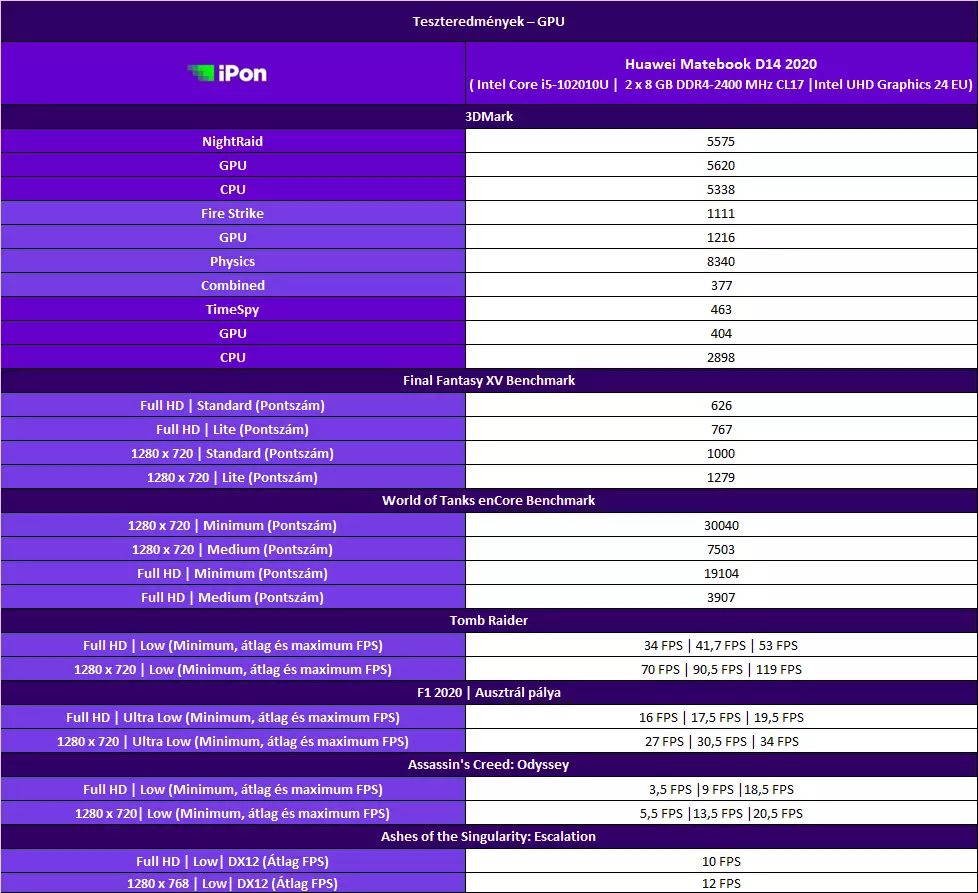Image resolution: width=978 pixels, height=893 pixels.
Task: Select the score 19104
Action: (721, 574)
